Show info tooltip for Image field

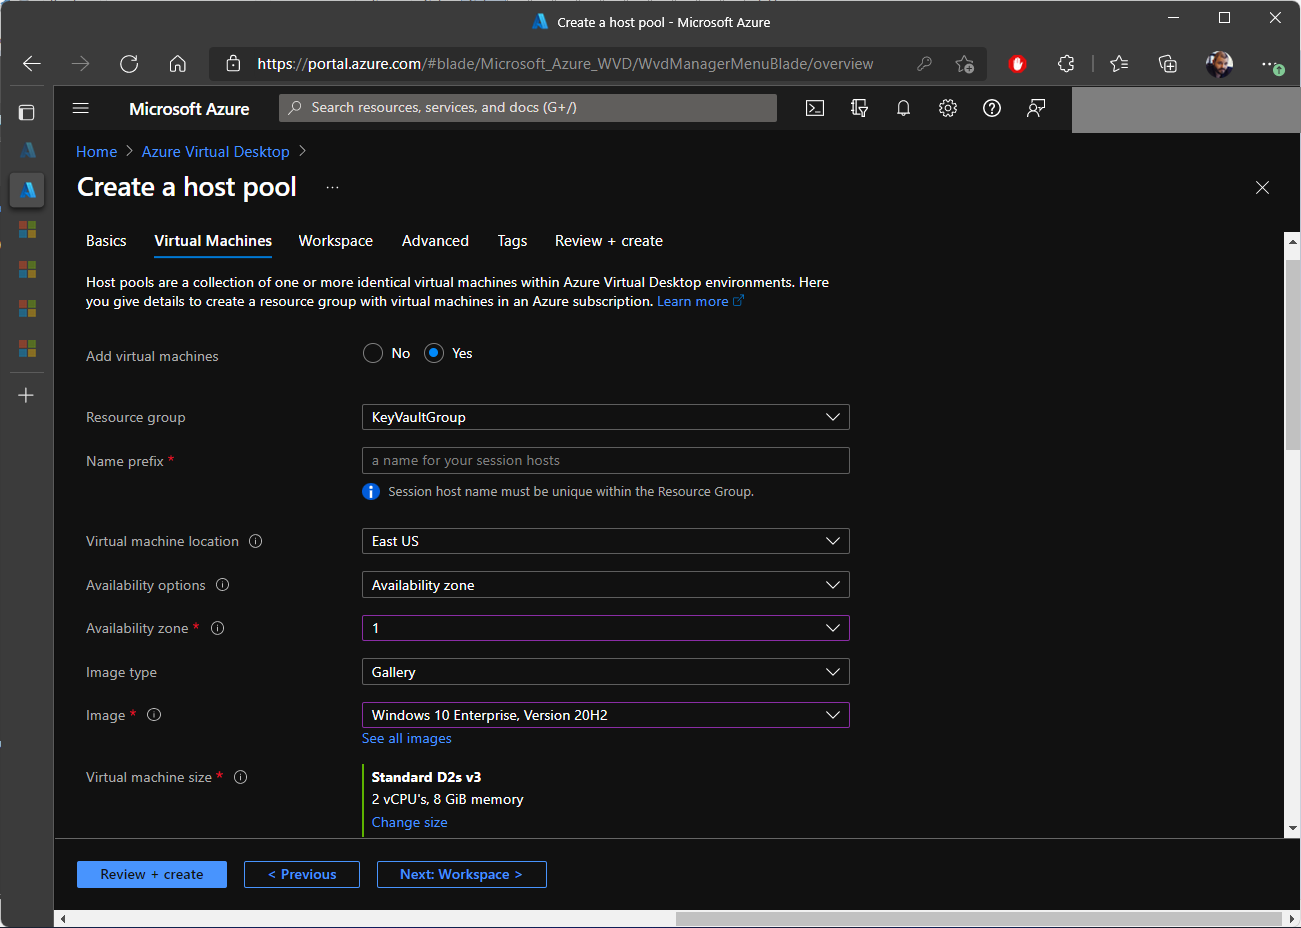pos(154,715)
